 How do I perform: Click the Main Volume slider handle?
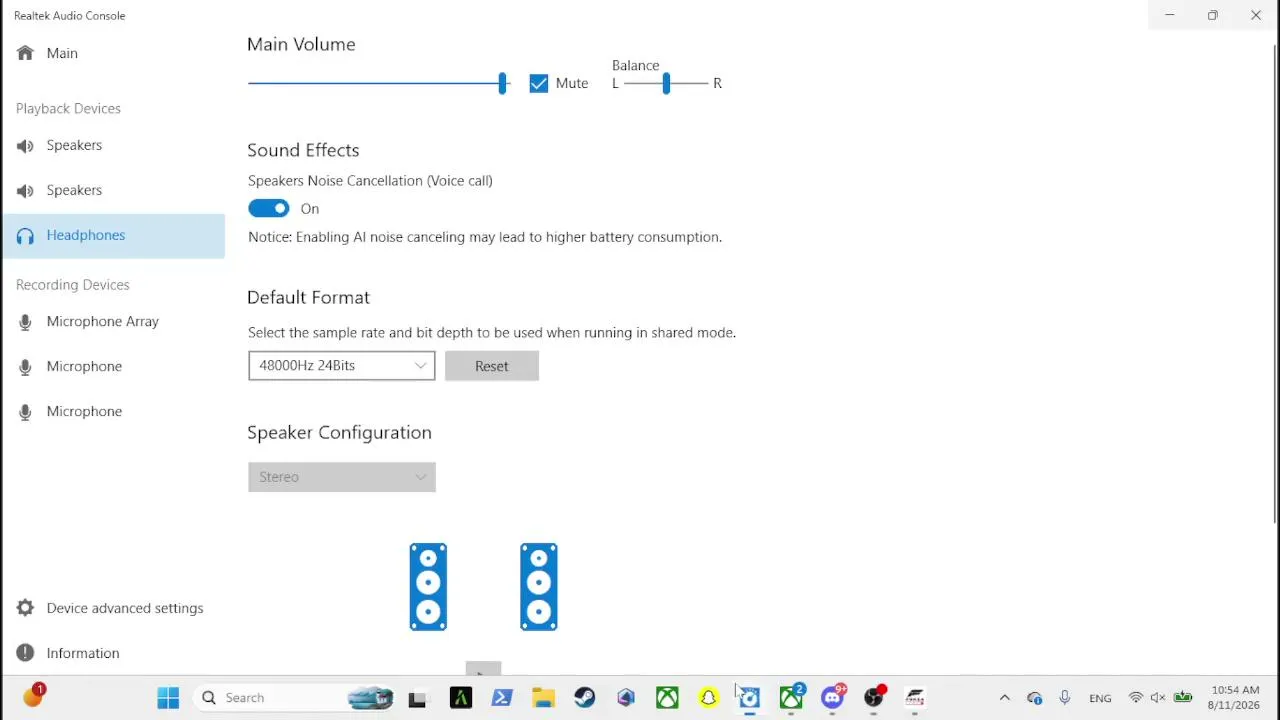pos(502,83)
